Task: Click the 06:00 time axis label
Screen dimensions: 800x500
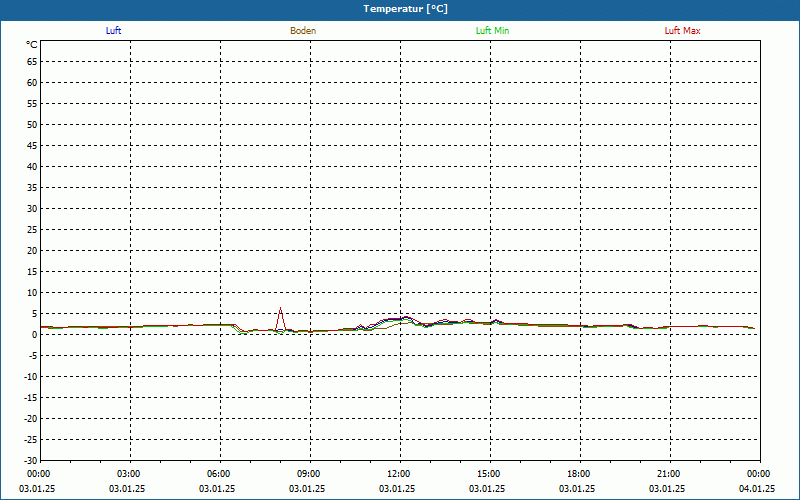Action: point(218,474)
